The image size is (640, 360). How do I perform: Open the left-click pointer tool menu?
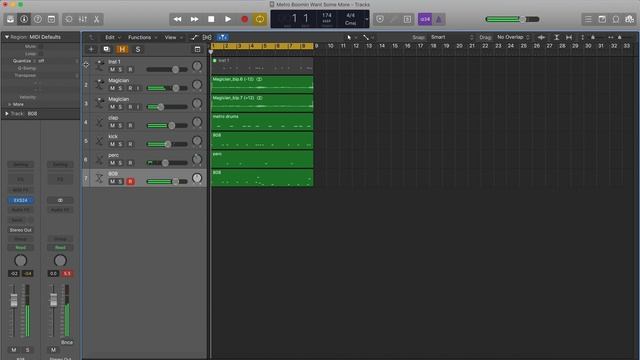(351, 38)
